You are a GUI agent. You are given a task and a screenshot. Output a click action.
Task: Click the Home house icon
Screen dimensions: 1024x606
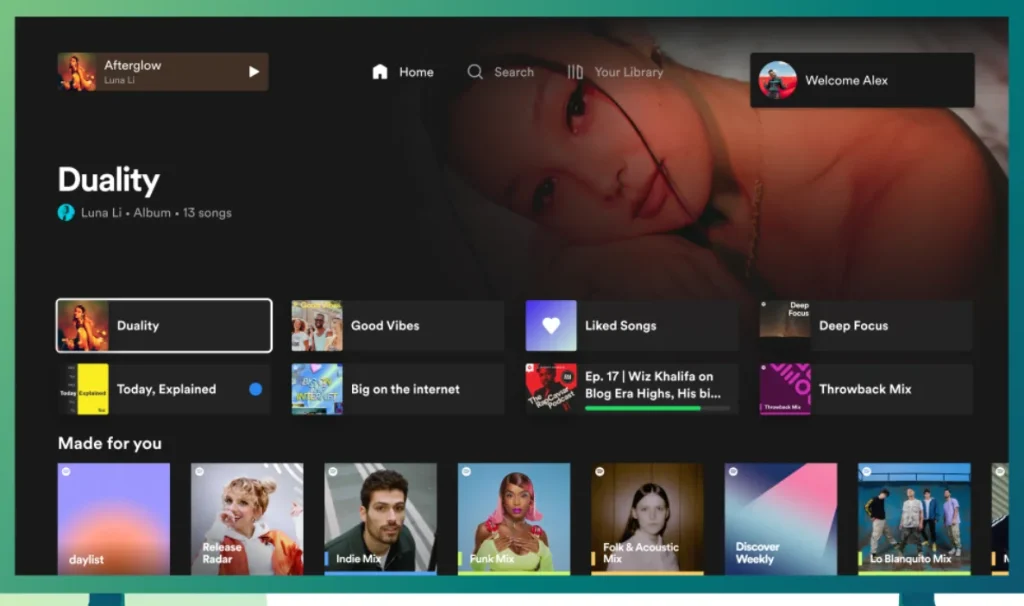pos(380,72)
